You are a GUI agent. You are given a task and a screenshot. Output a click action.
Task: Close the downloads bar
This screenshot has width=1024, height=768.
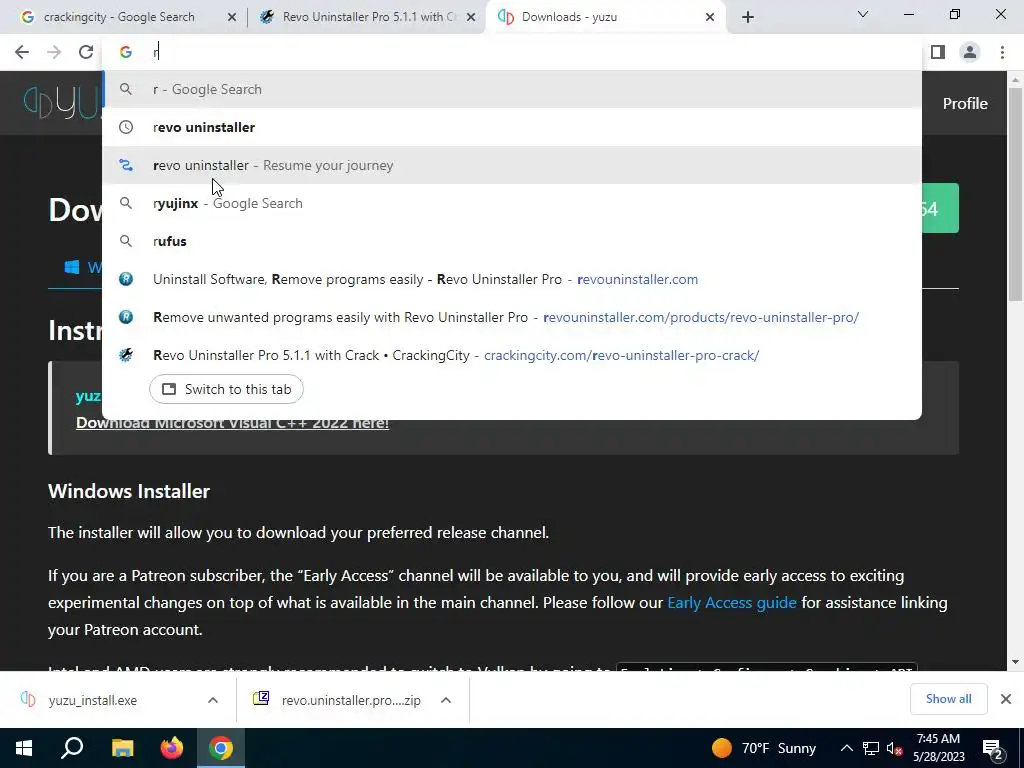pos(1006,699)
